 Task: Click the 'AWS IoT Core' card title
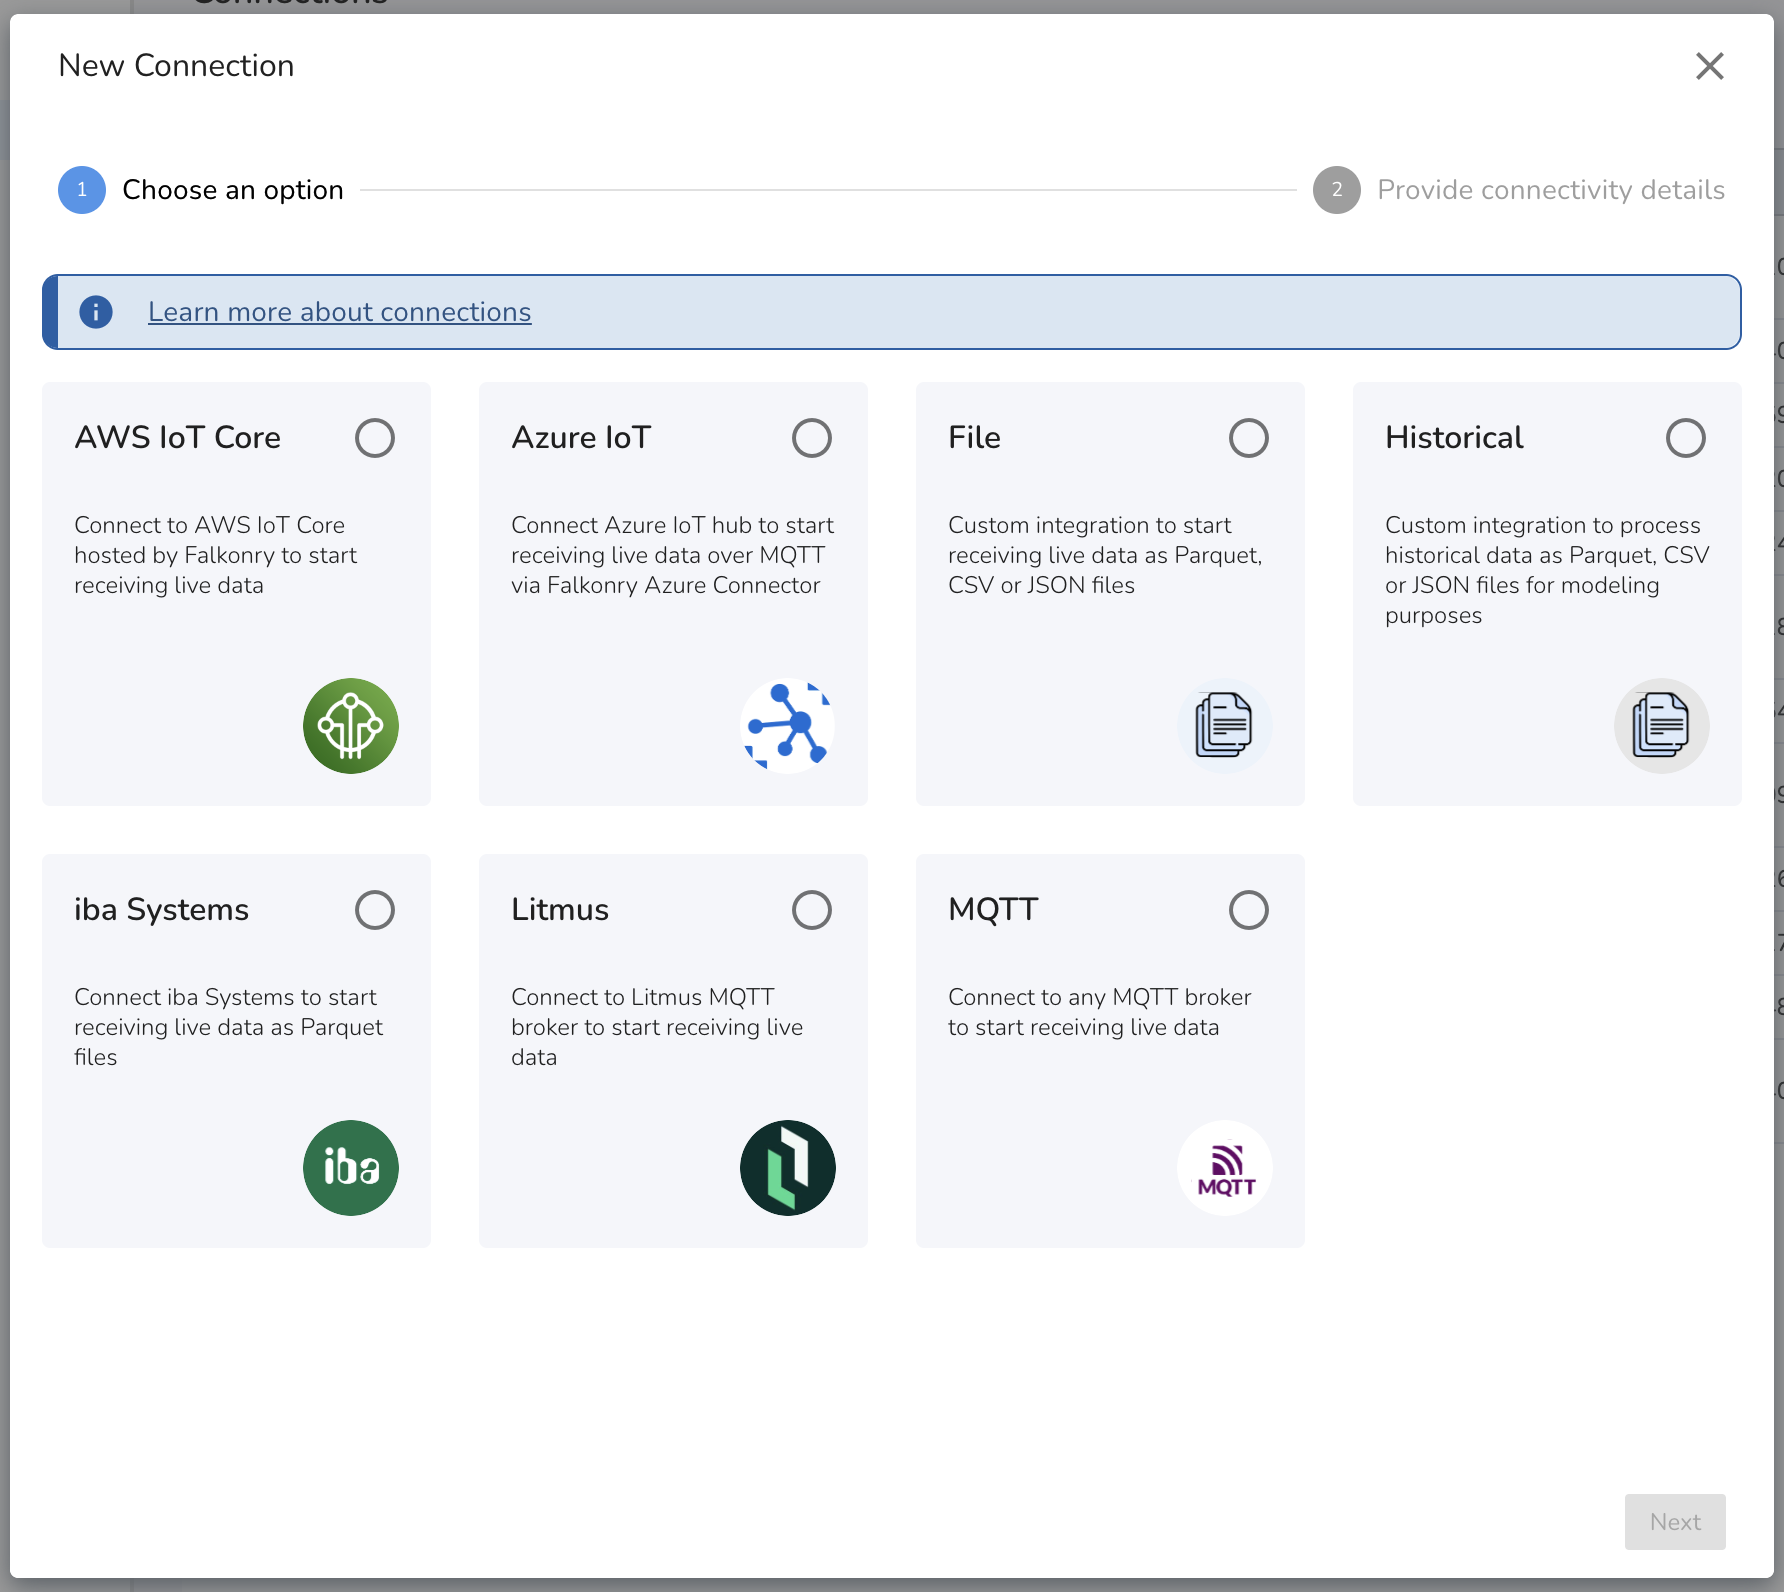178,438
